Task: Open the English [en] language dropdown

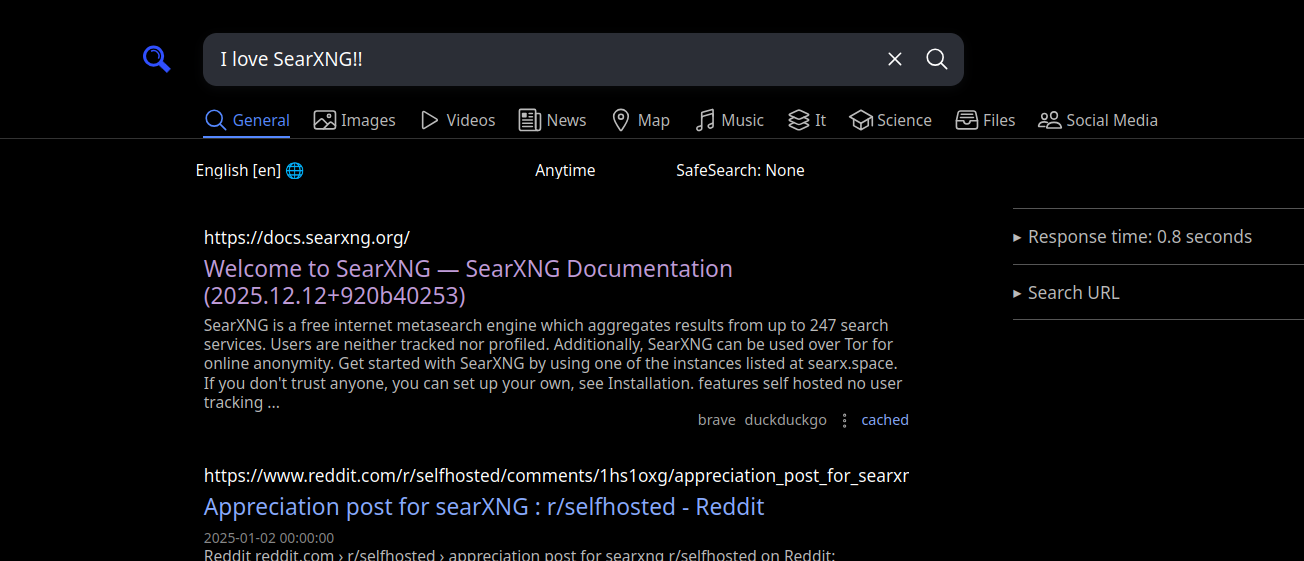Action: [250, 171]
